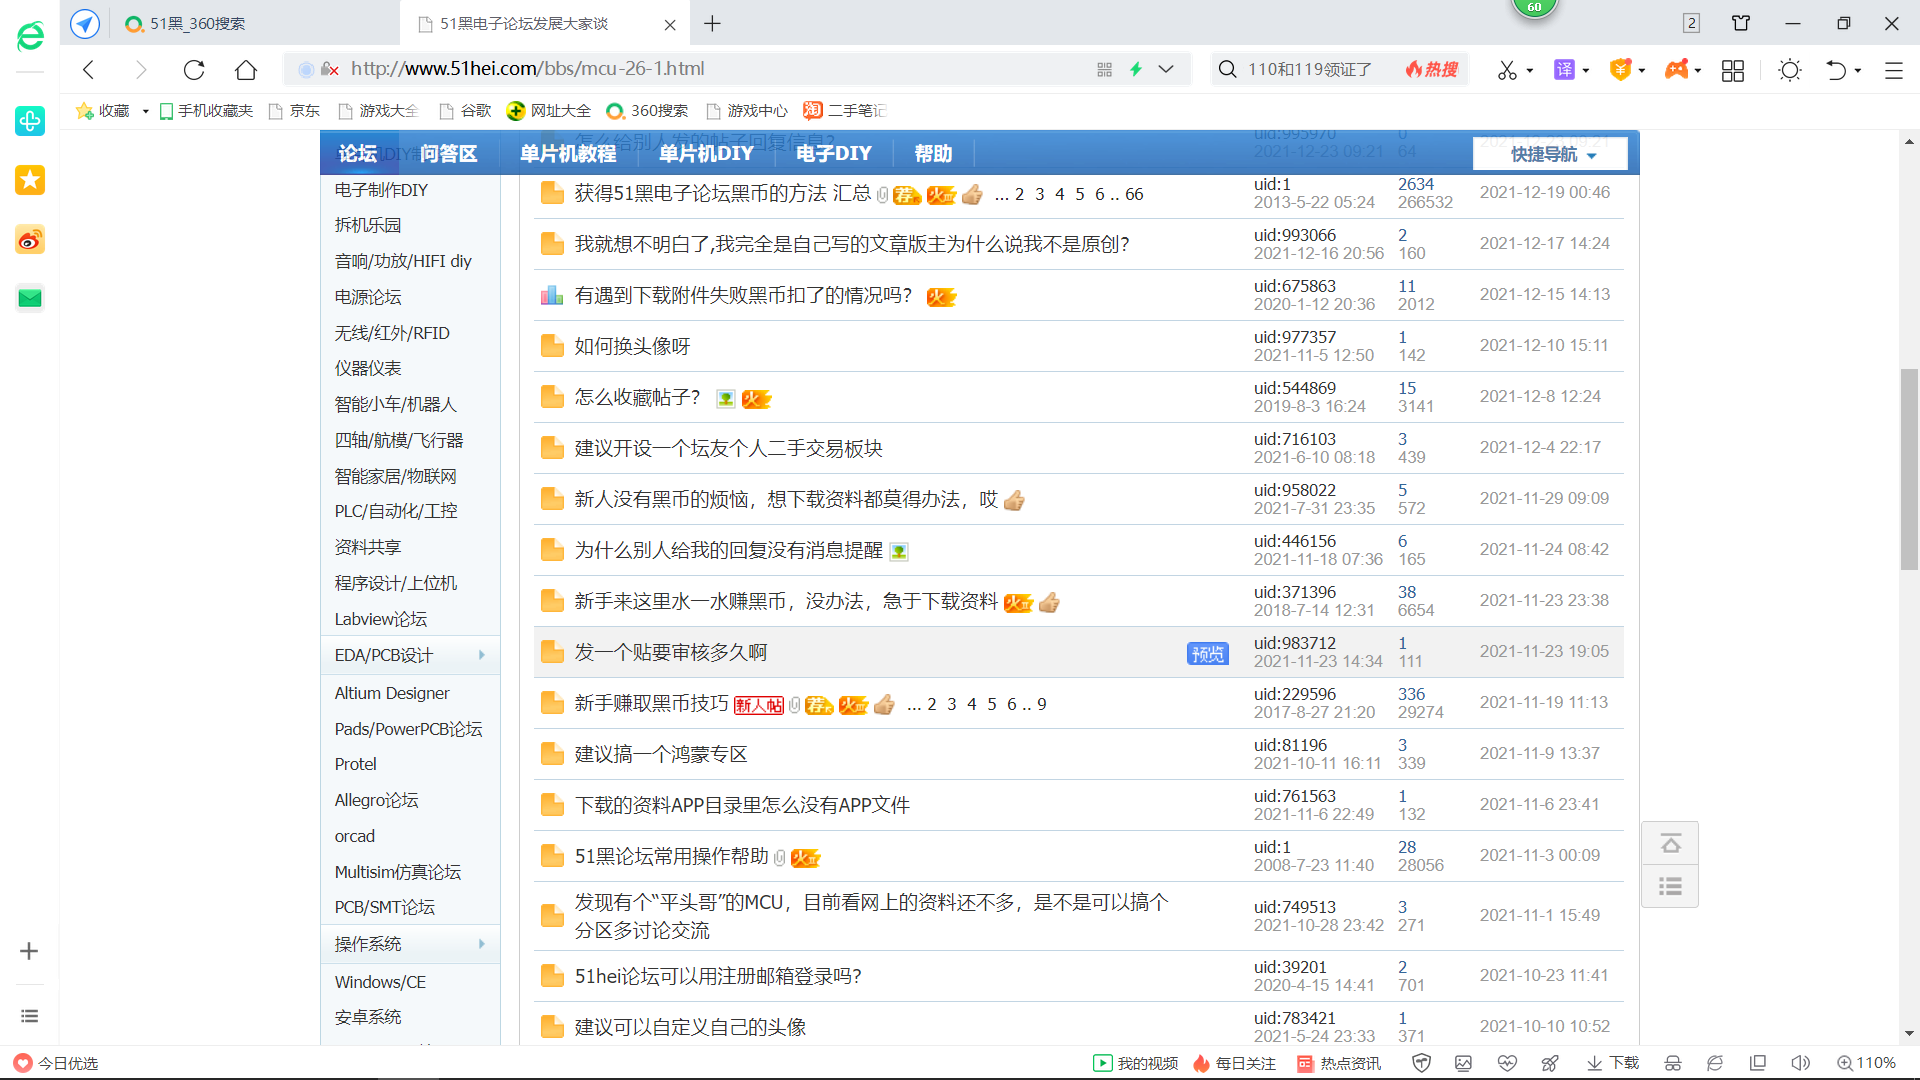The width and height of the screenshot is (1920, 1080).
Task: Open downloads in status bar
Action: pyautogui.click(x=1613, y=1063)
